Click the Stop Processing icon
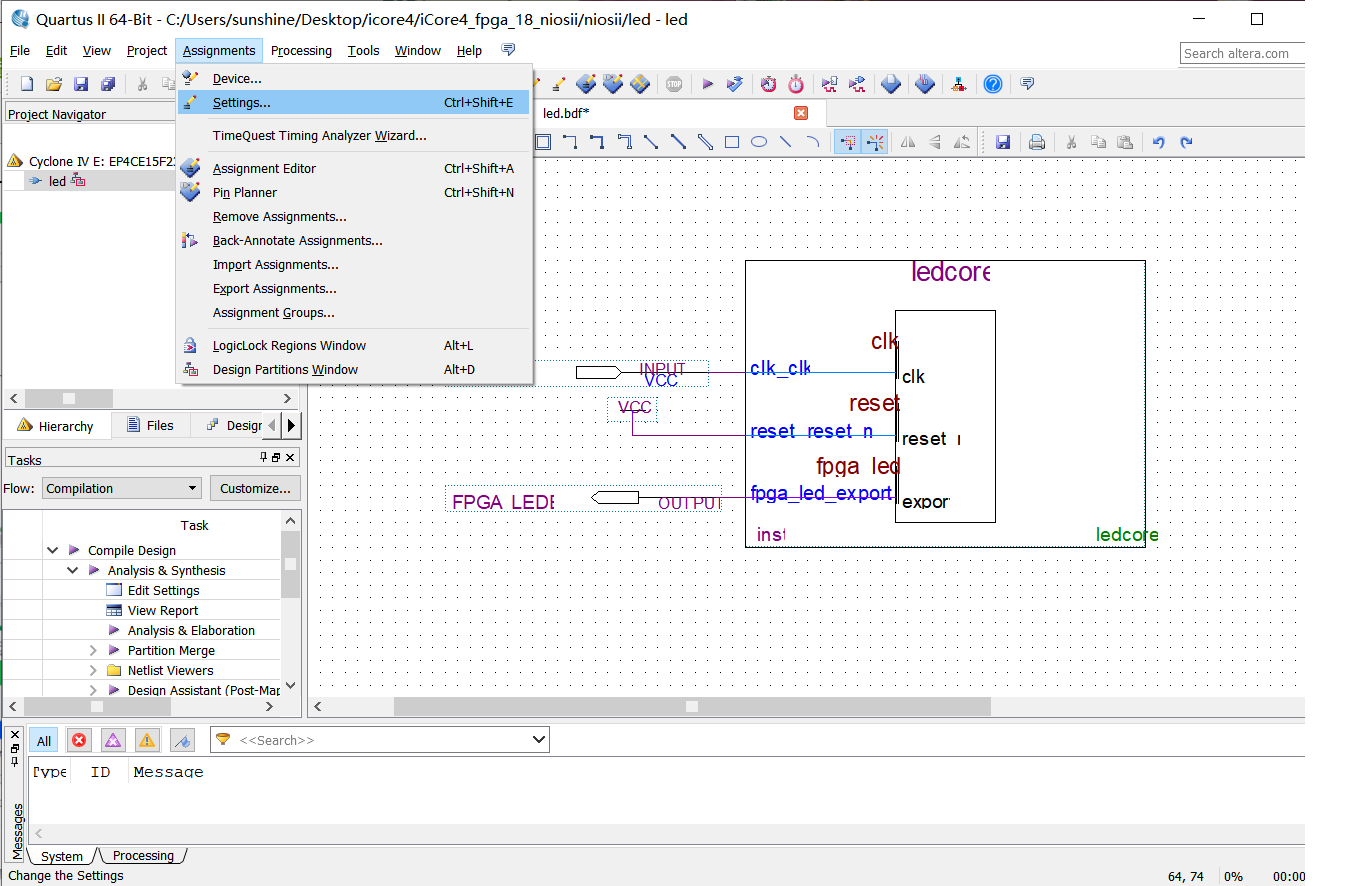Image resolution: width=1346 pixels, height=886 pixels. pos(674,84)
